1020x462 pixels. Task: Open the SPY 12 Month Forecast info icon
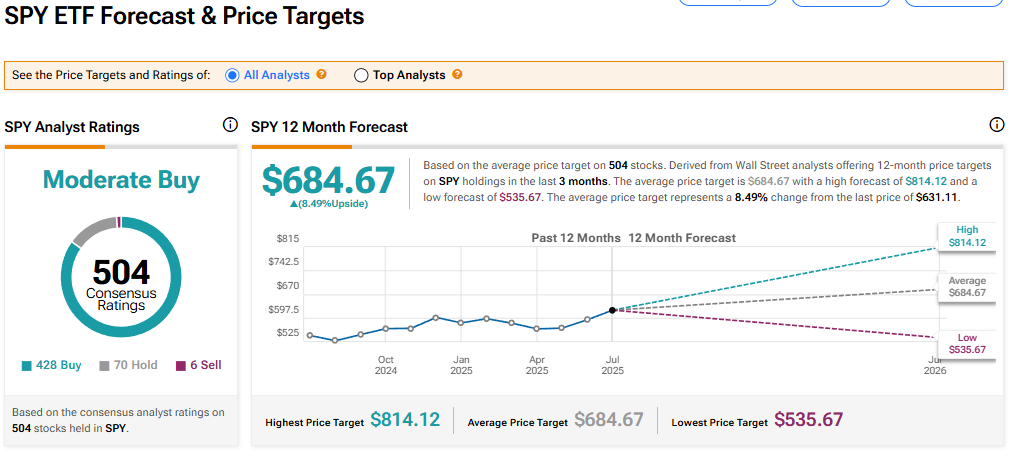point(996,125)
